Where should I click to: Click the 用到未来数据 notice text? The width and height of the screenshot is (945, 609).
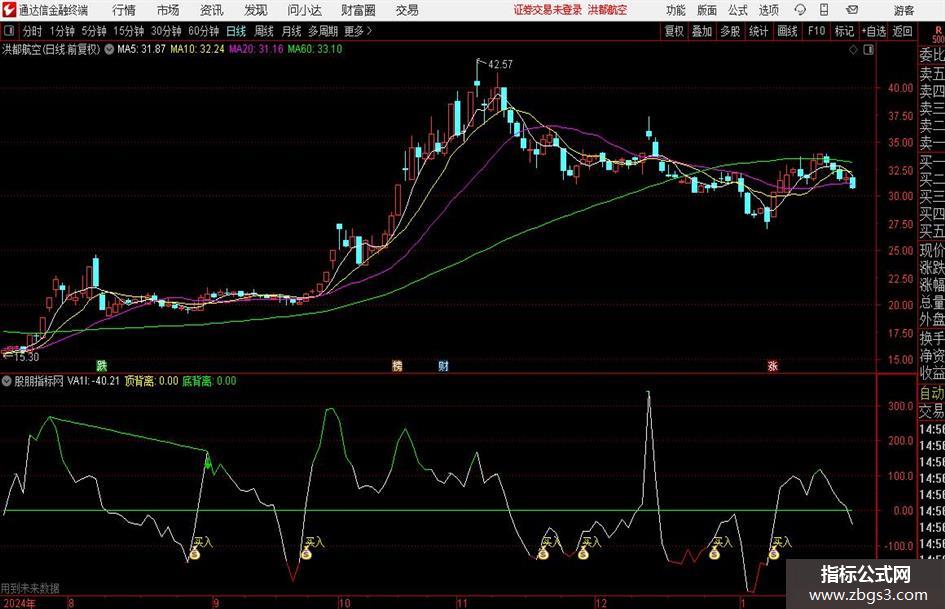coord(30,588)
